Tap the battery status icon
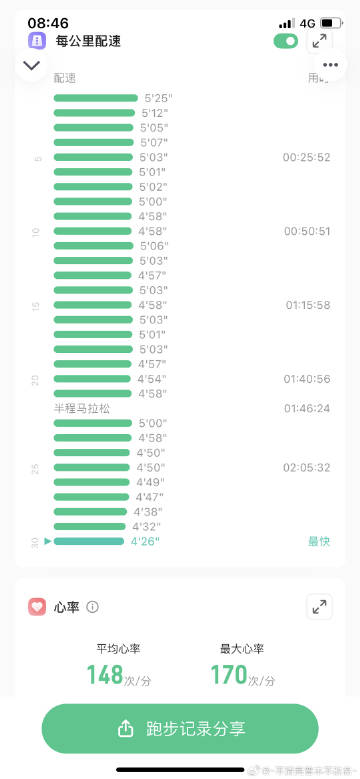 coord(331,23)
